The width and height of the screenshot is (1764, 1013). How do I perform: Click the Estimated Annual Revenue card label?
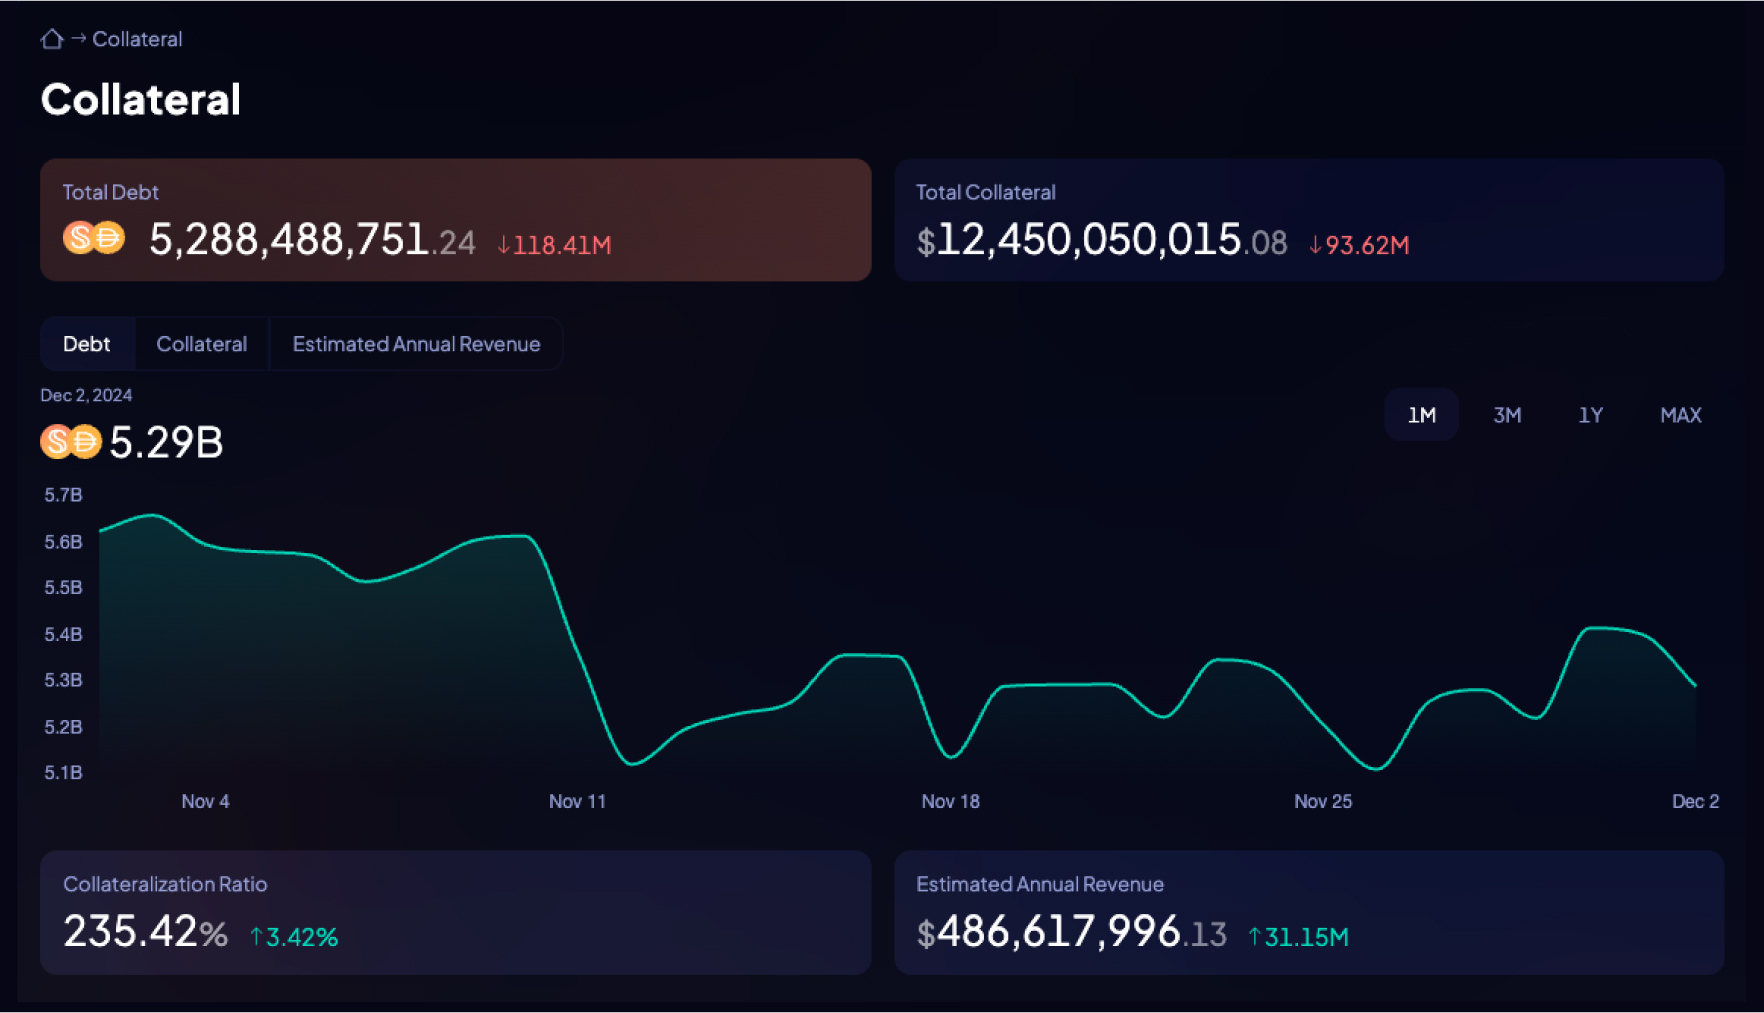1040,884
